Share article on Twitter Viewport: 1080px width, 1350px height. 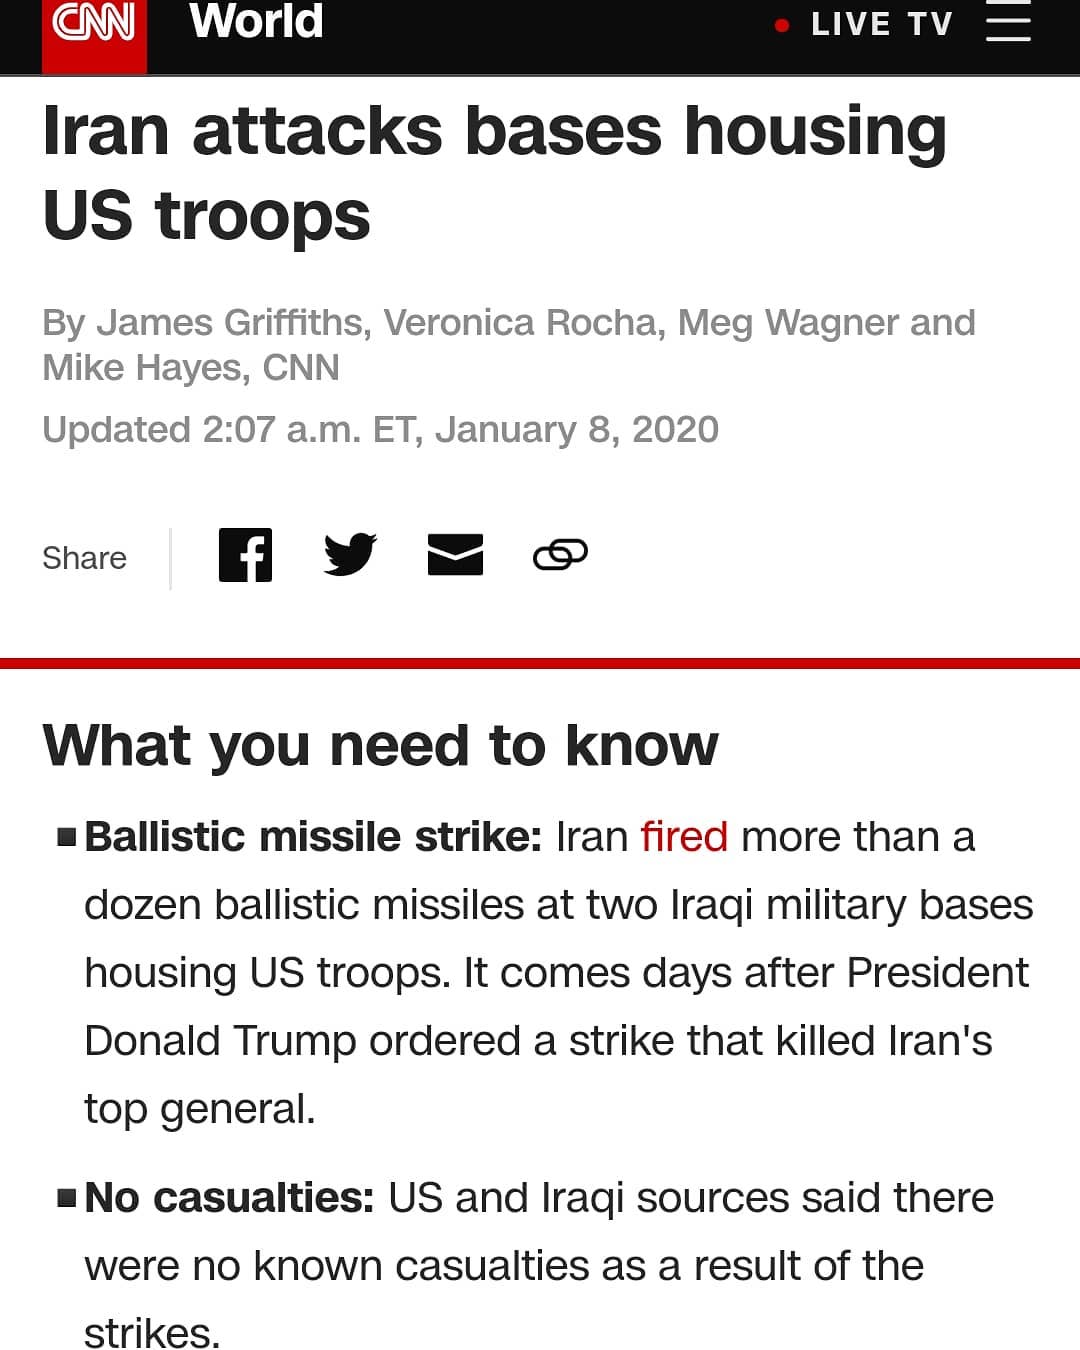pos(350,554)
